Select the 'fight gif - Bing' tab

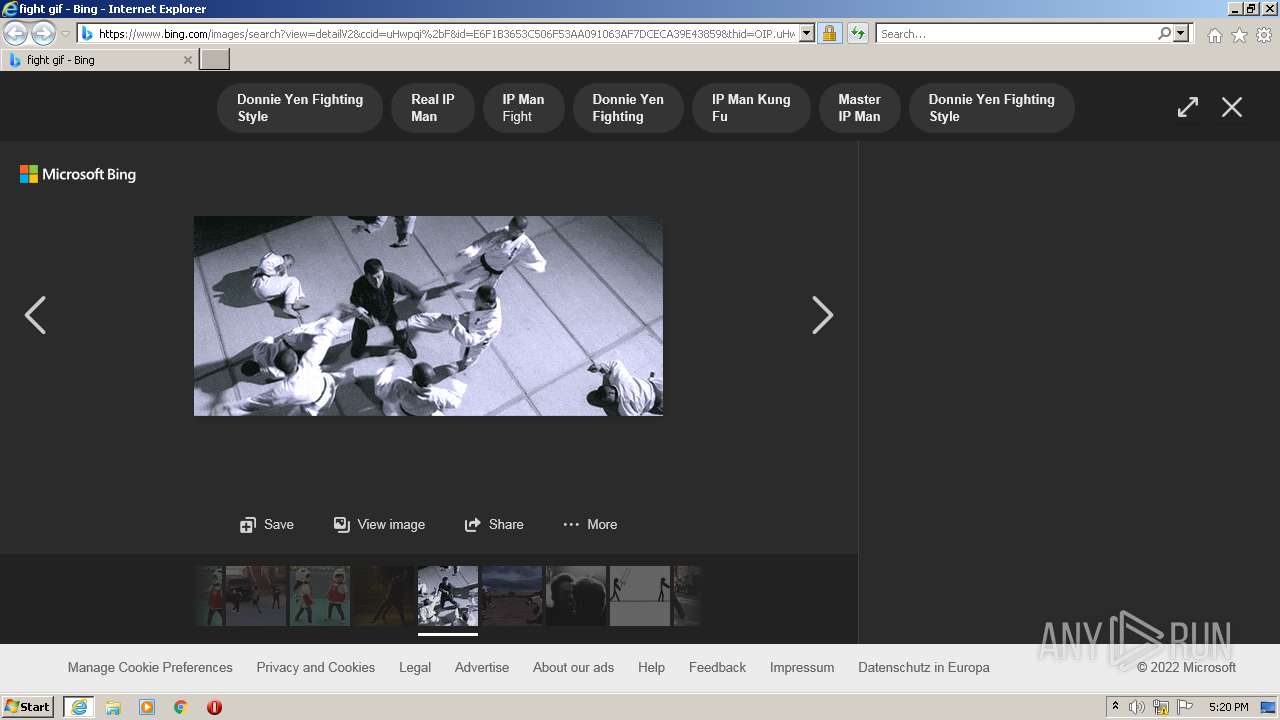click(100, 60)
